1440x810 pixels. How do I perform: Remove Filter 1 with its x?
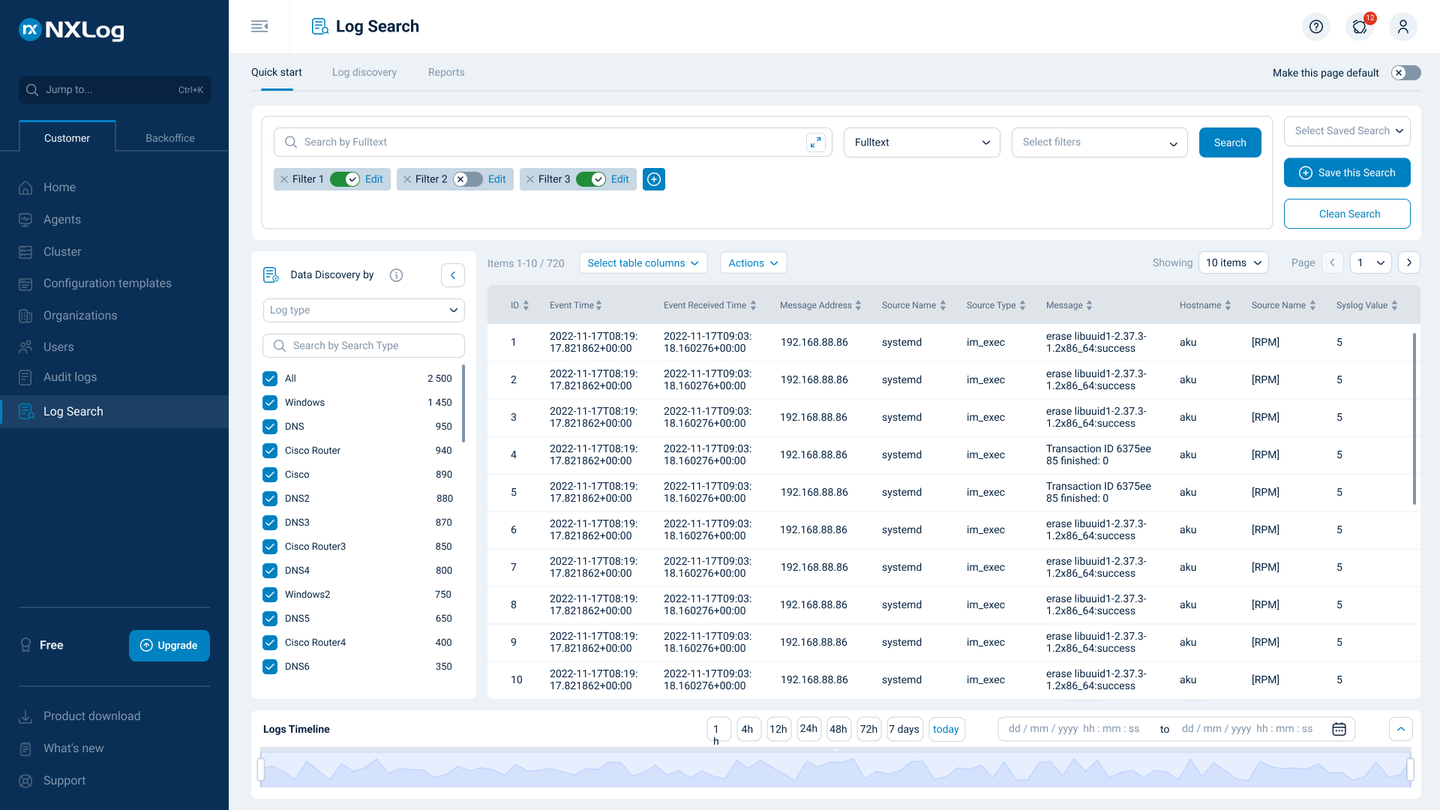tap(284, 179)
